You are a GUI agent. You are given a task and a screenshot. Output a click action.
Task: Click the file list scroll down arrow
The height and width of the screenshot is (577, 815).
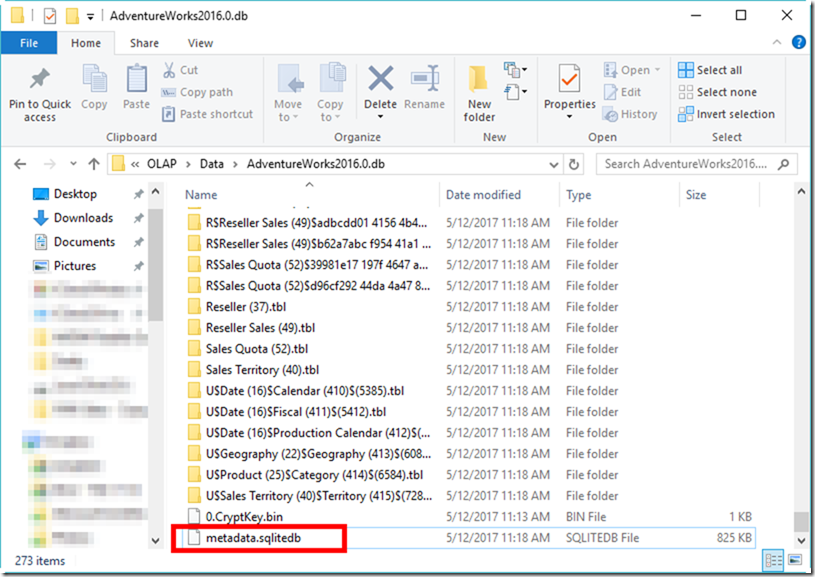801,540
